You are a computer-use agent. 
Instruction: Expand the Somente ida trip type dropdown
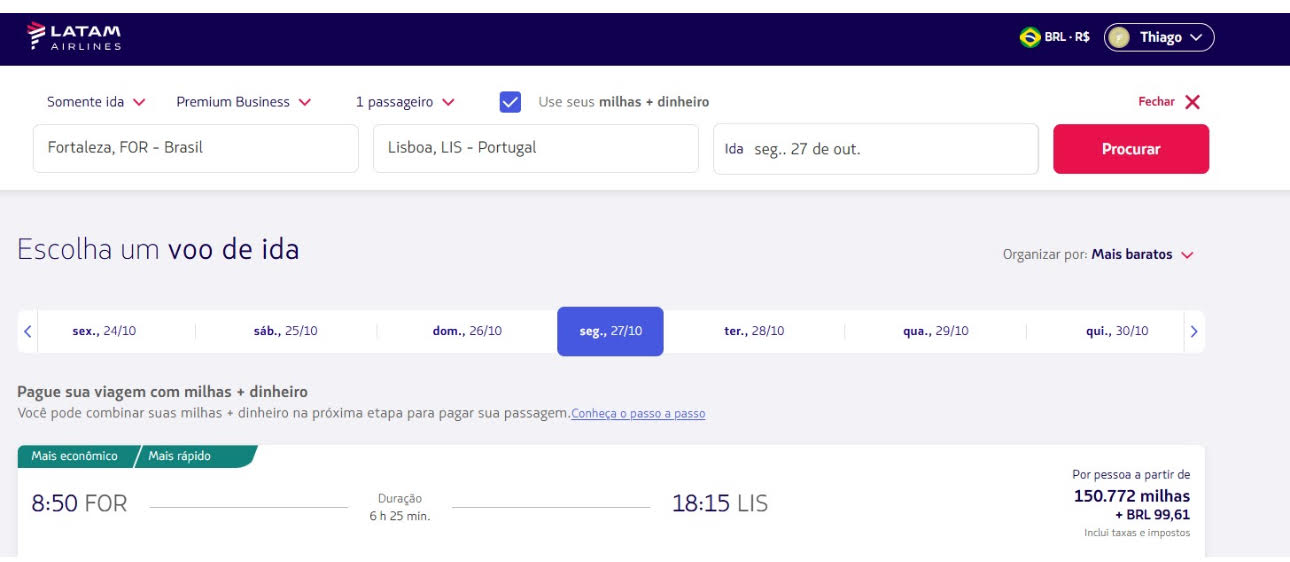96,102
